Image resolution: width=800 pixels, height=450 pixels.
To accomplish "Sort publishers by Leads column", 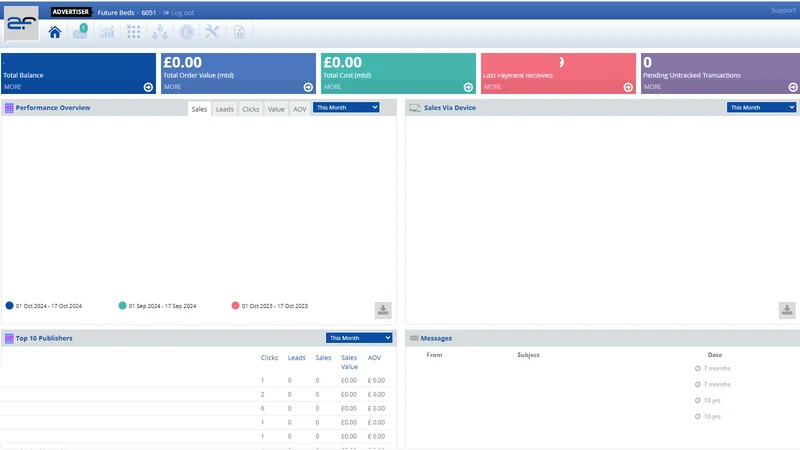I will coord(296,358).
